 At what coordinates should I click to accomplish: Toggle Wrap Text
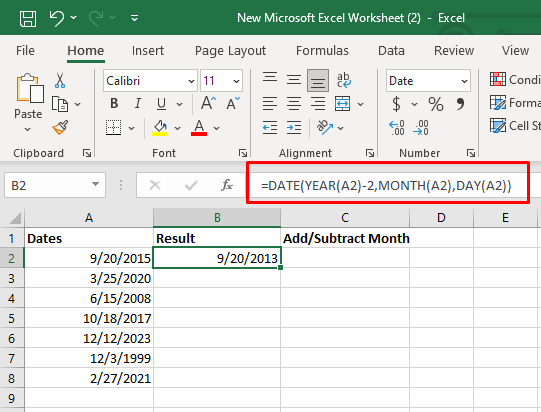343,80
